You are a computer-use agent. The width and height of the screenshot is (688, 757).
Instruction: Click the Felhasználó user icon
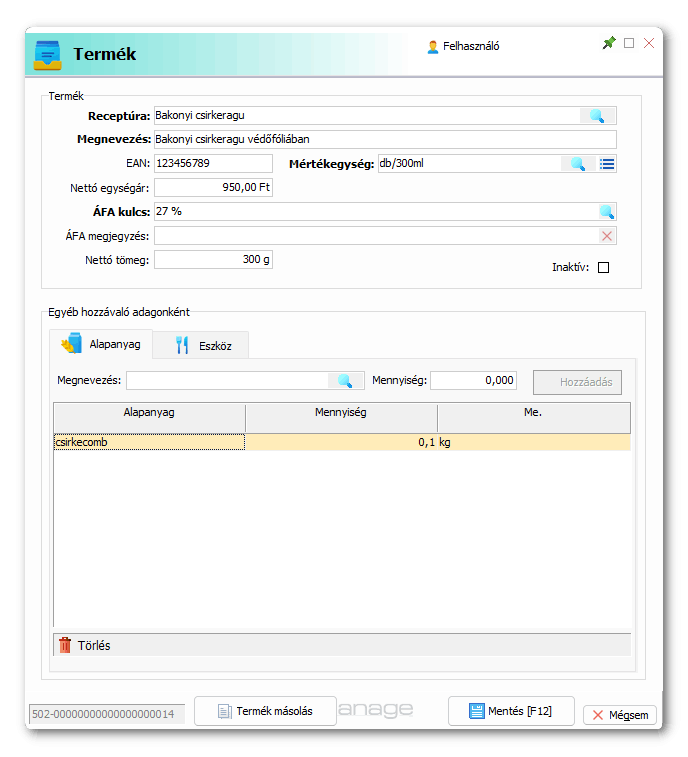(x=433, y=46)
